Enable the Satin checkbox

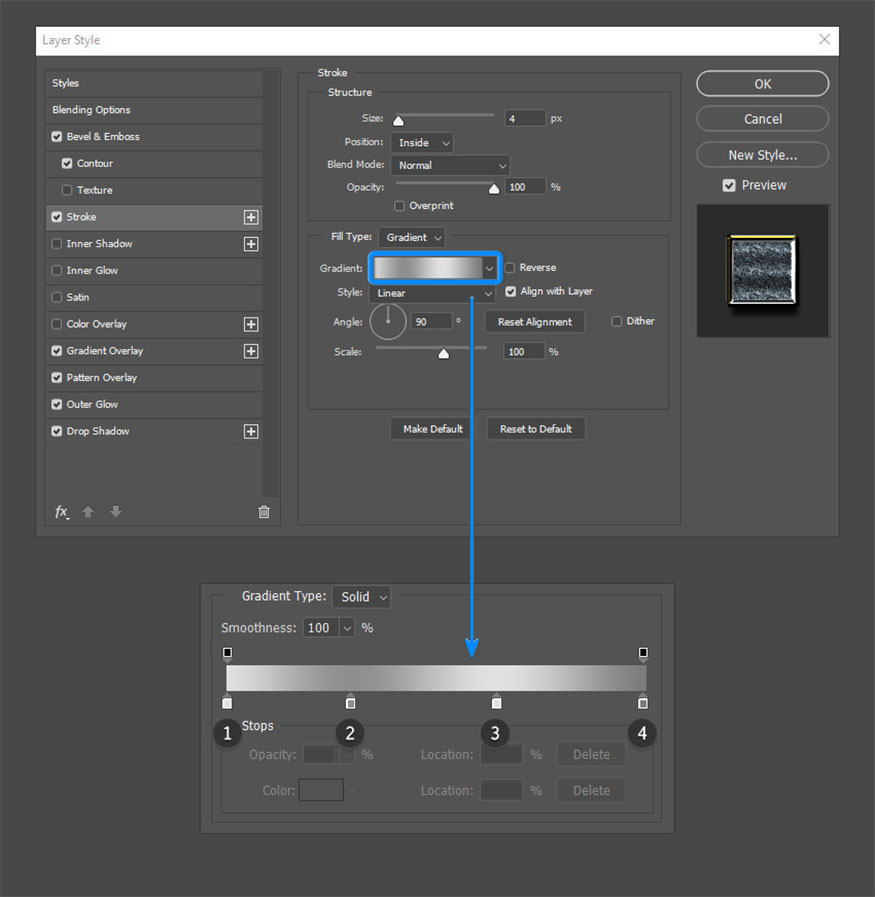[57, 297]
